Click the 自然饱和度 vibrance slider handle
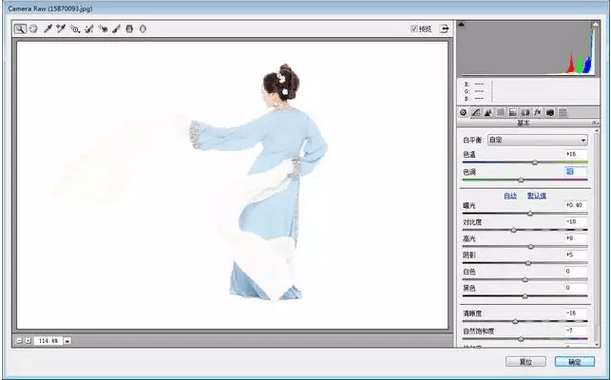This screenshot has height=380, width=611. [521, 339]
